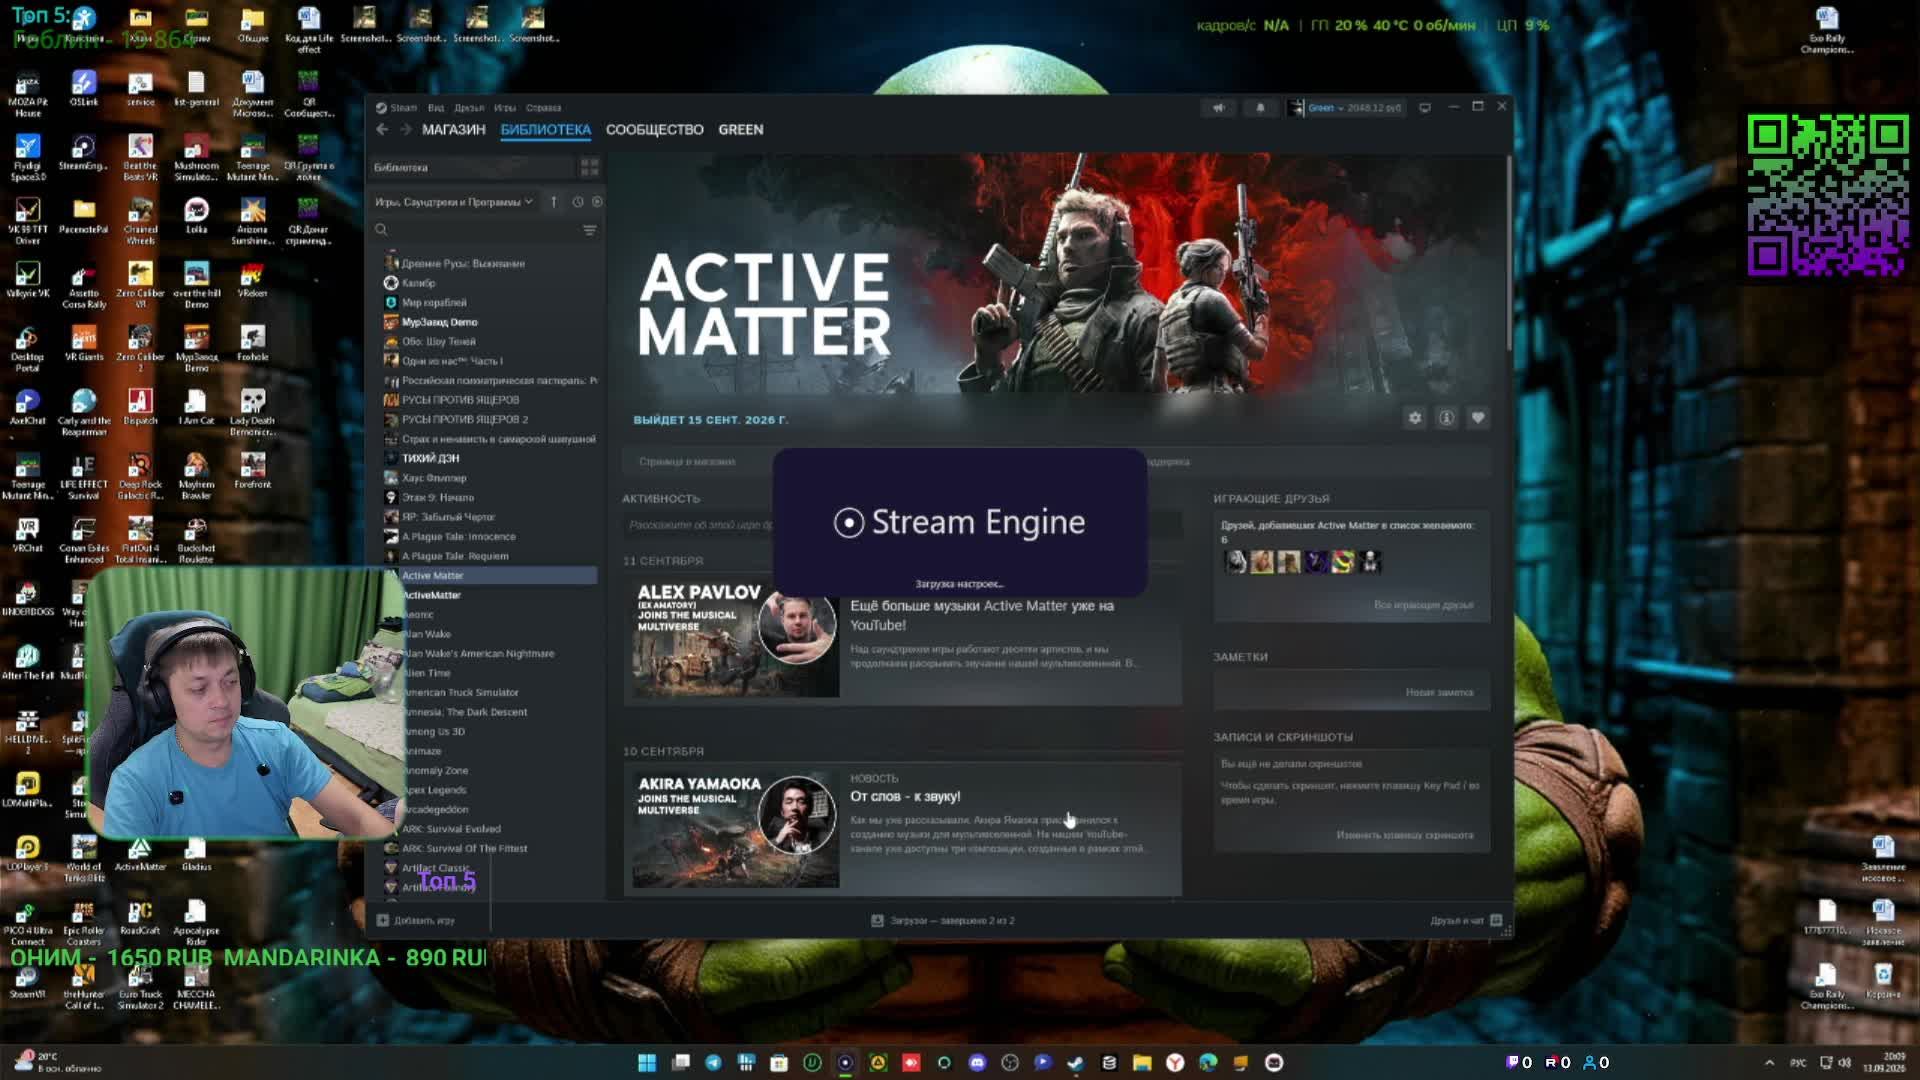This screenshot has height=1080, width=1920.
Task: Toggle the ready-to-play games filter
Action: click(x=597, y=202)
